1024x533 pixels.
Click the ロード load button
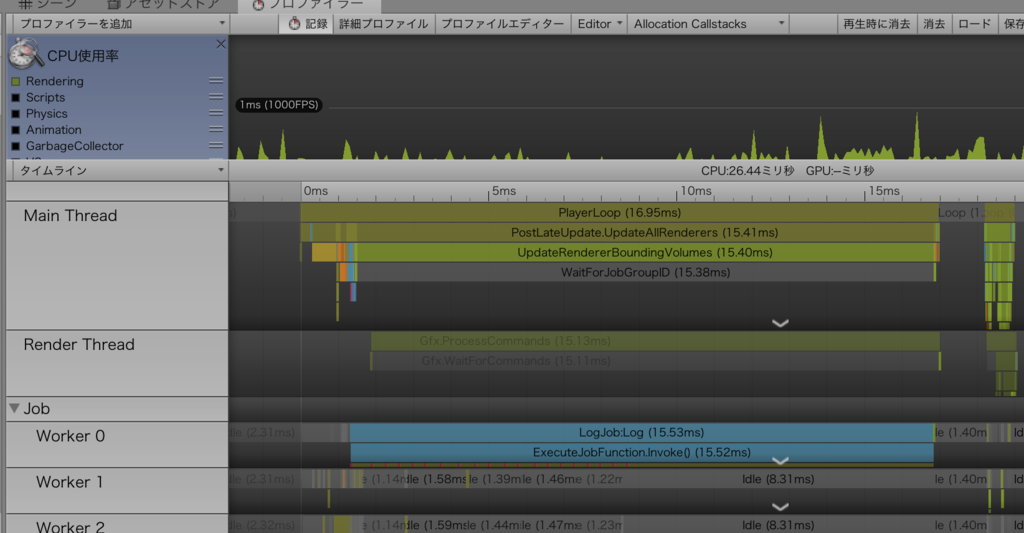pyautogui.click(x=974, y=24)
